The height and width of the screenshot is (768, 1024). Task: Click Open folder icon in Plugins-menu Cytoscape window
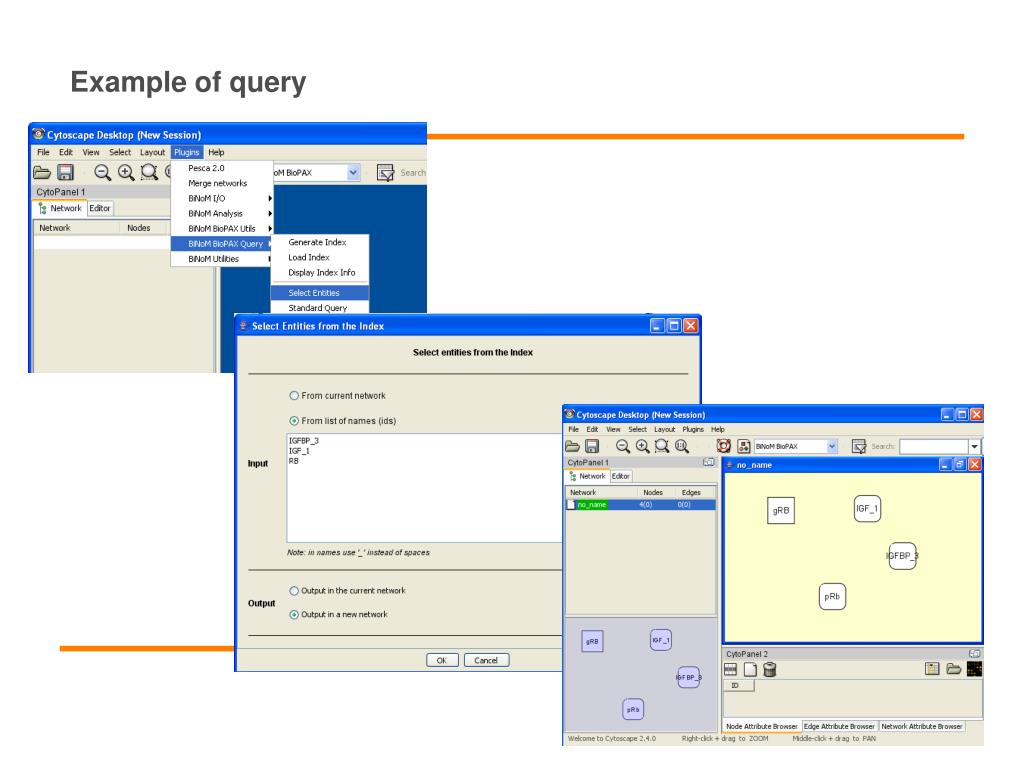tap(42, 172)
